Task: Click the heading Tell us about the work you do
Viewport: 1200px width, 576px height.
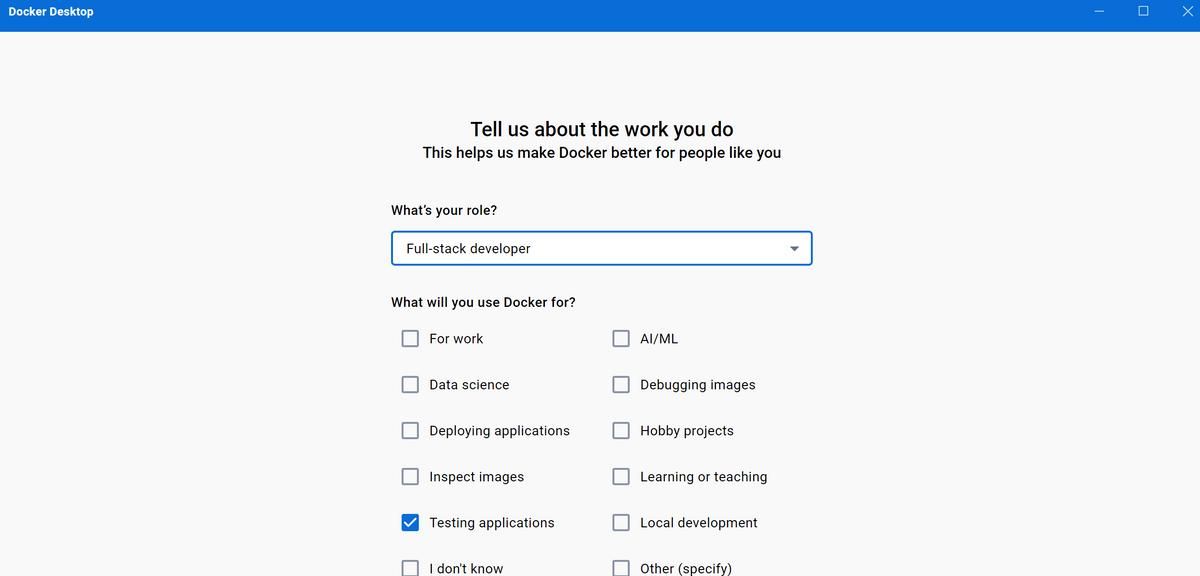Action: (x=601, y=129)
